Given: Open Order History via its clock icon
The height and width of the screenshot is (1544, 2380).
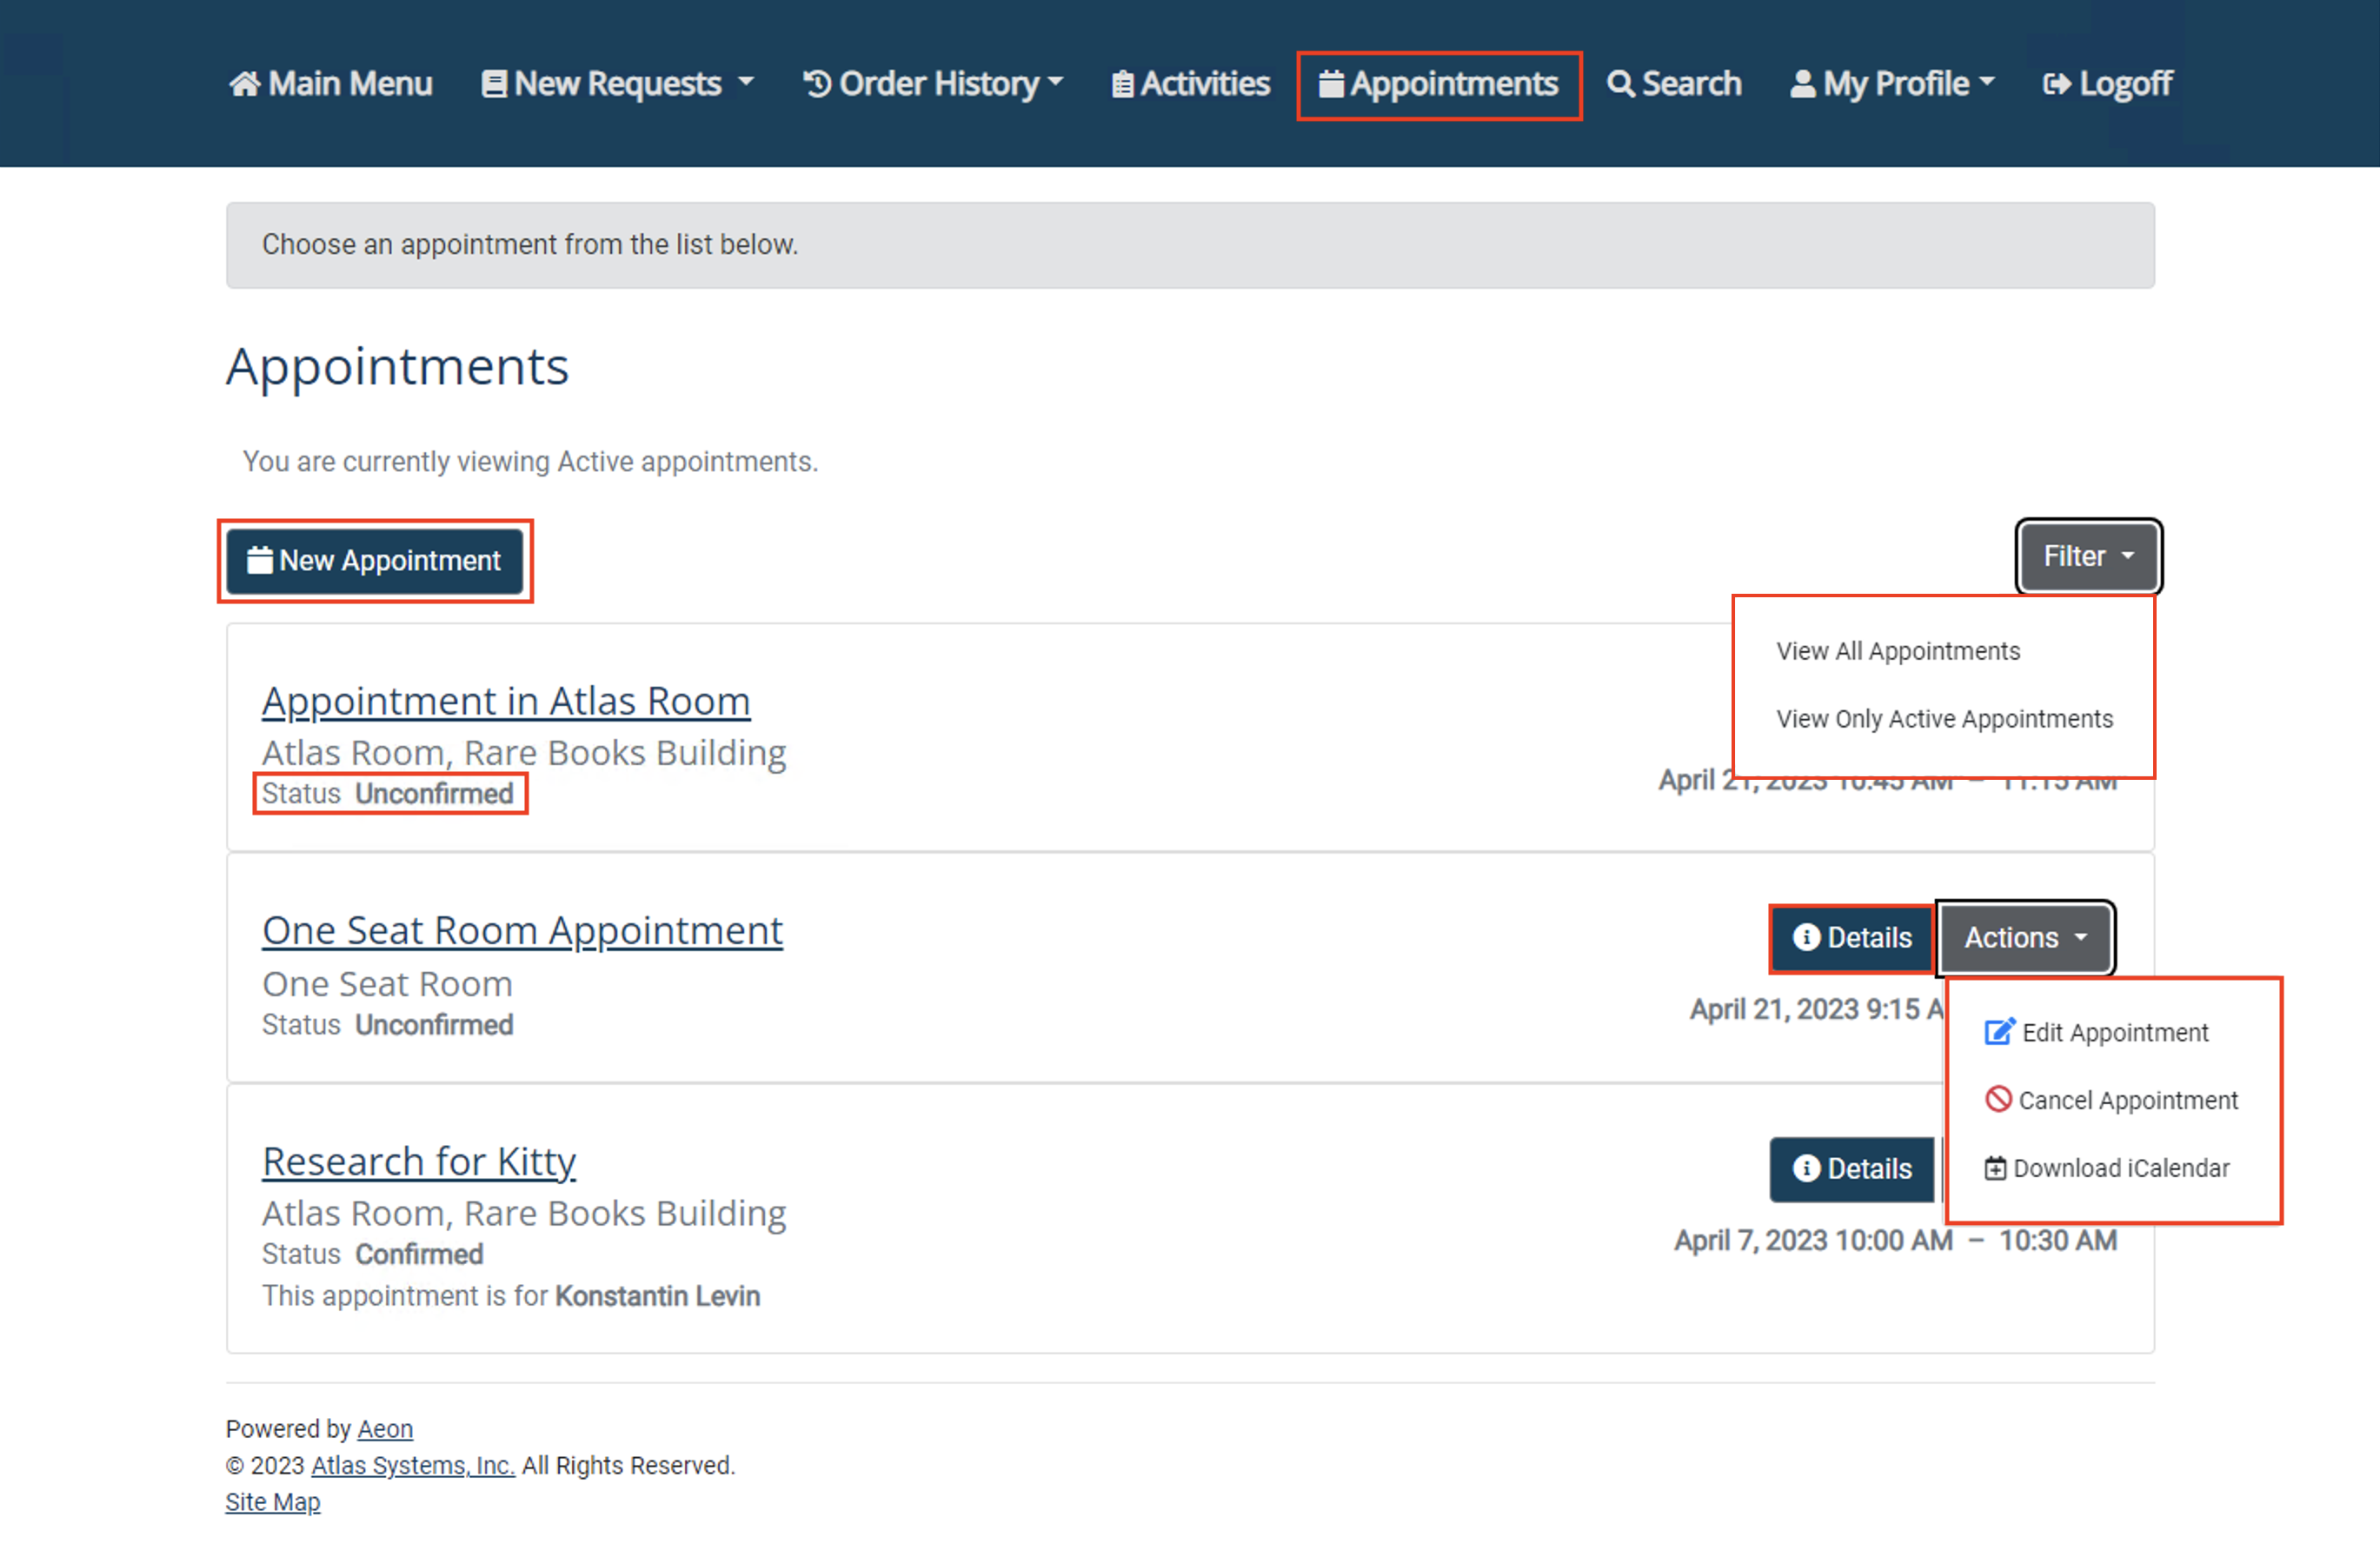Looking at the screenshot, I should (x=817, y=84).
